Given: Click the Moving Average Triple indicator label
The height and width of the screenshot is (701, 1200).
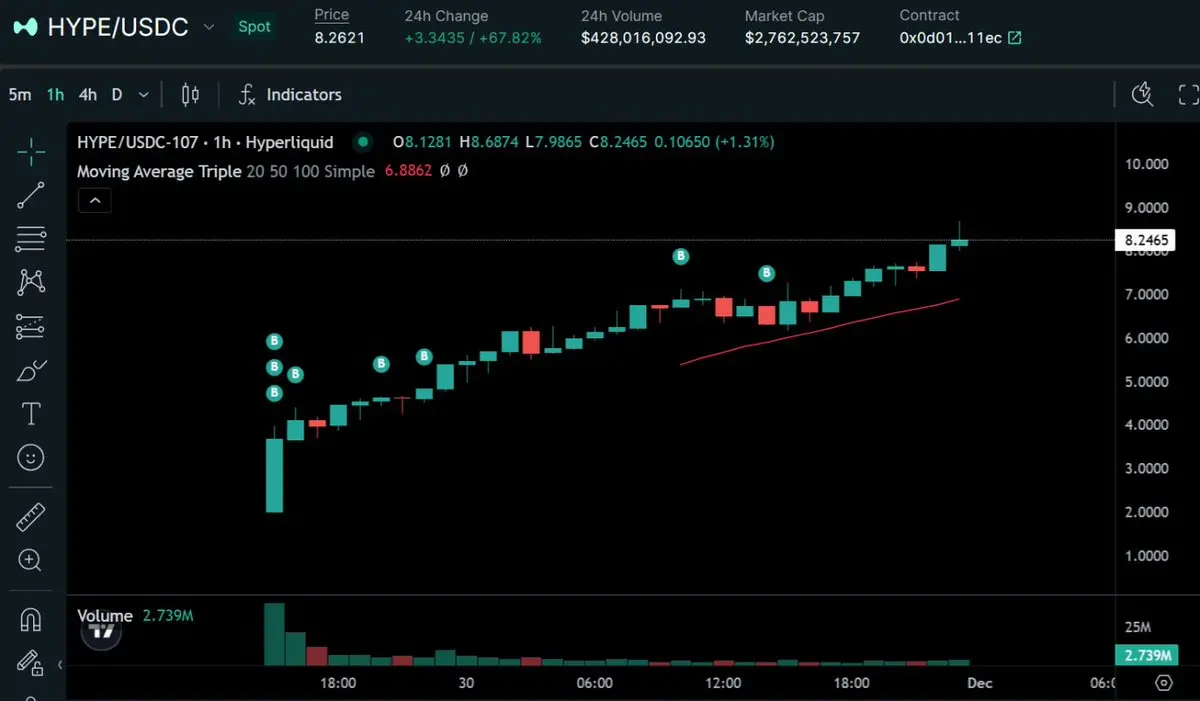Looking at the screenshot, I should [159, 171].
